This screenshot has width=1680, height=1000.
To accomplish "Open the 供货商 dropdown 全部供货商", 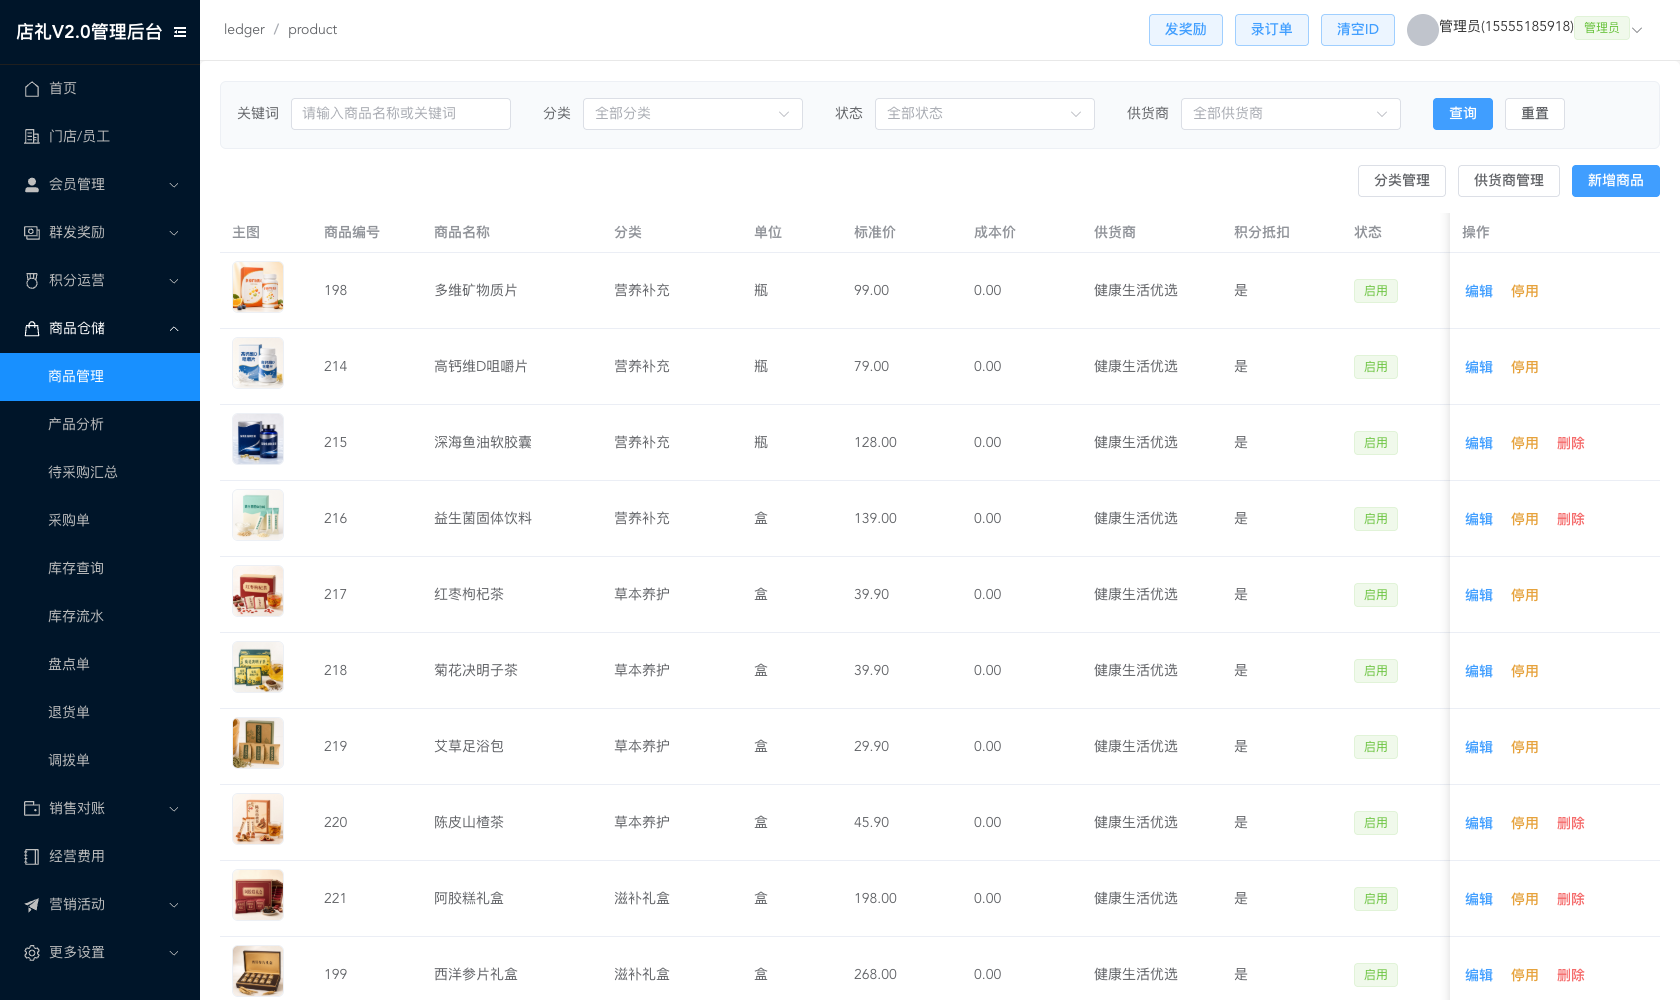I will 1291,114.
